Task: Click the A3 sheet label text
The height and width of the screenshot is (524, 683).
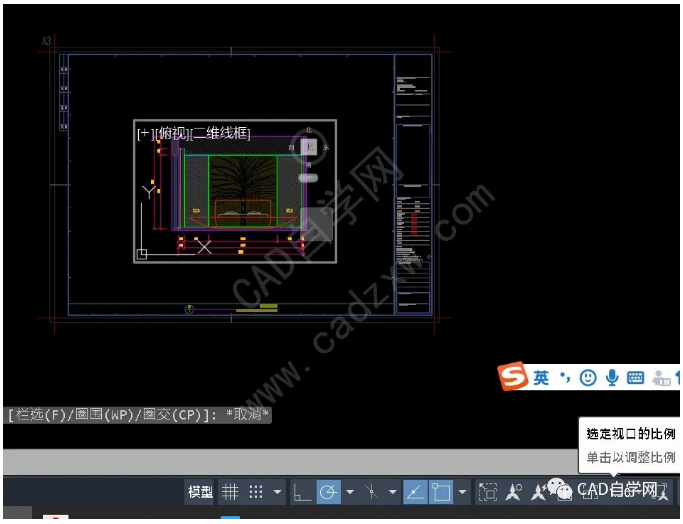Action: tap(46, 41)
